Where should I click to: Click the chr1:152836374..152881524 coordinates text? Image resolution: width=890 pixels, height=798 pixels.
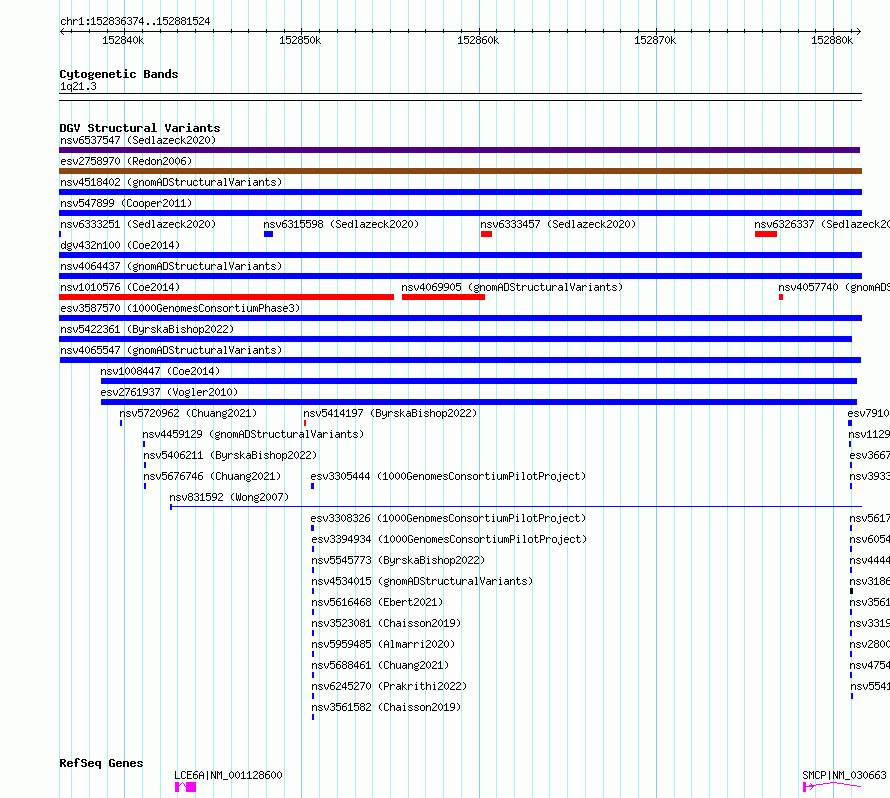[x=135, y=22]
